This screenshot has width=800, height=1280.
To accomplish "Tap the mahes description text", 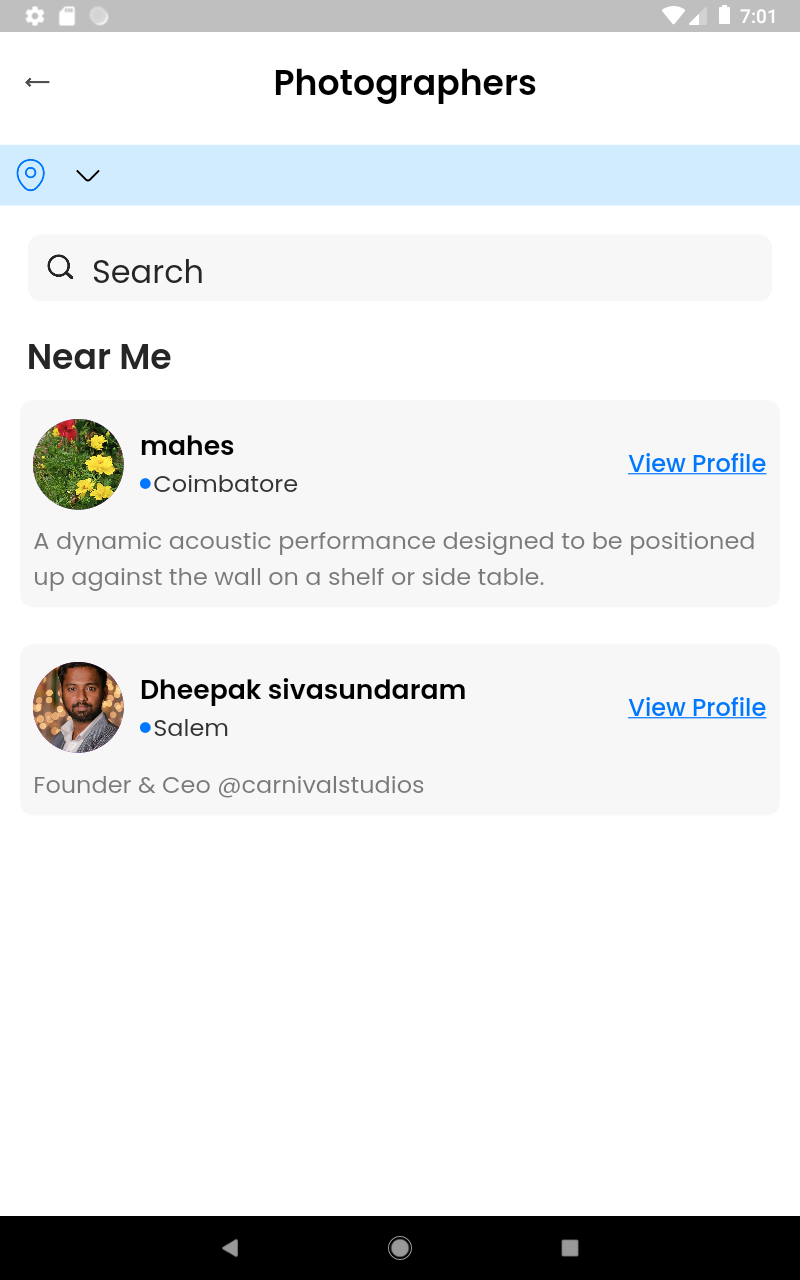I will pos(394,559).
